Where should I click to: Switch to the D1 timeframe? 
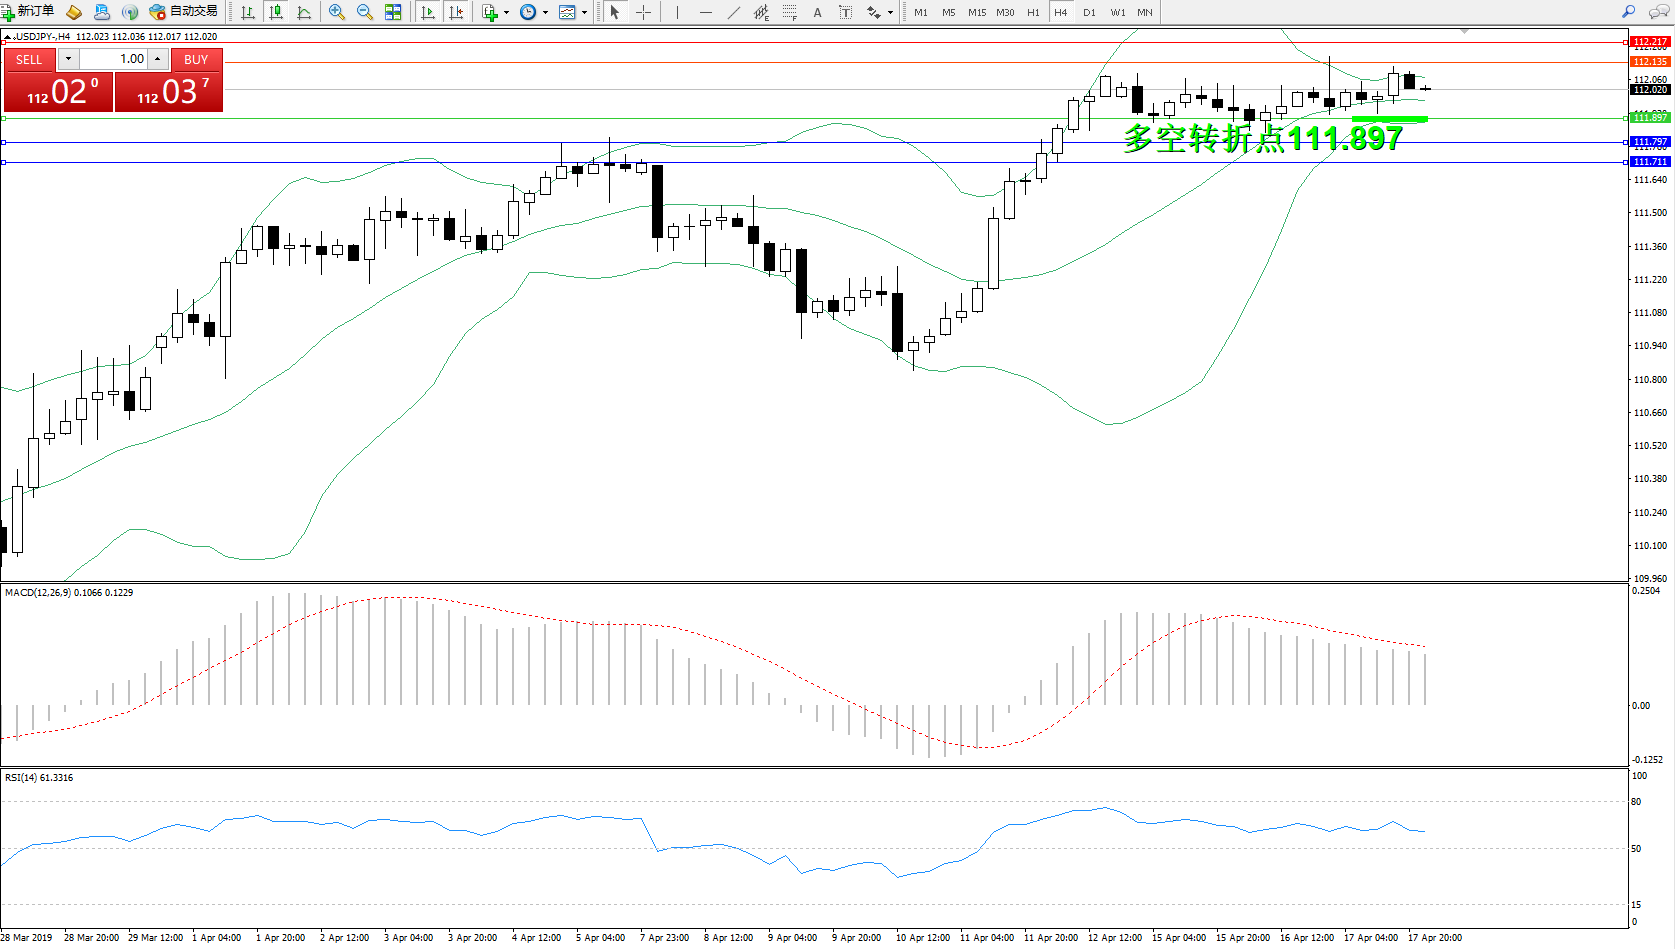1089,12
